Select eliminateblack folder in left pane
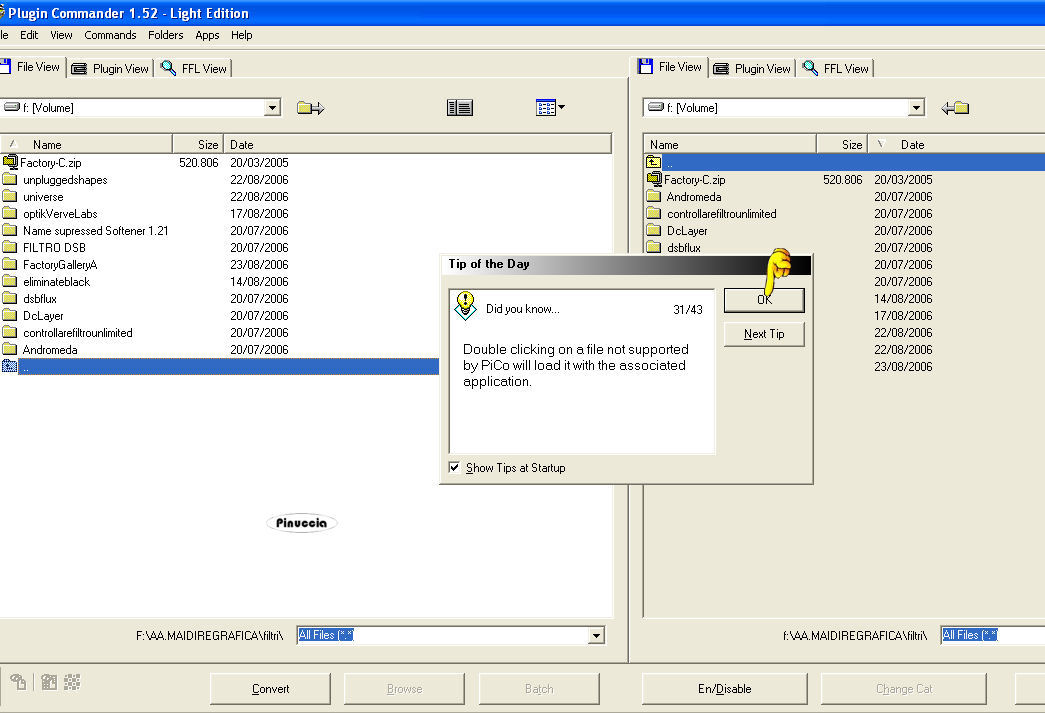The width and height of the screenshot is (1045, 713). click(x=56, y=281)
